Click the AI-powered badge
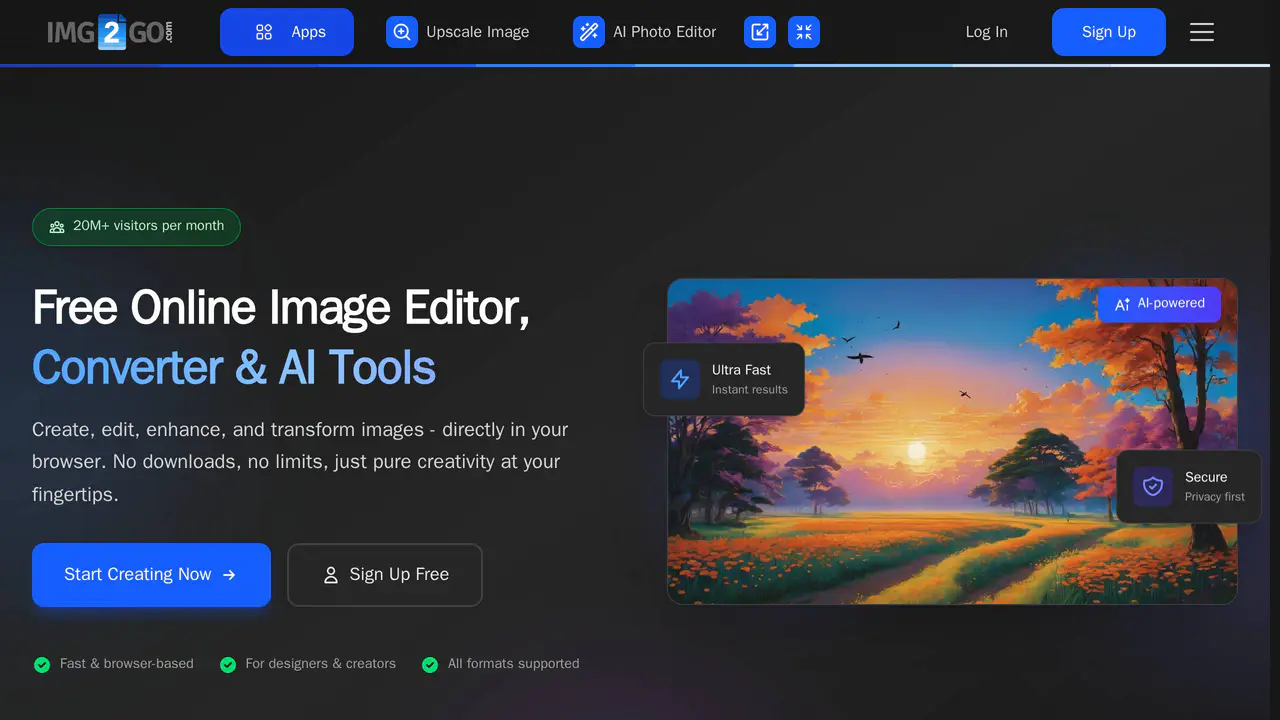This screenshot has width=1280, height=720. tap(1159, 303)
